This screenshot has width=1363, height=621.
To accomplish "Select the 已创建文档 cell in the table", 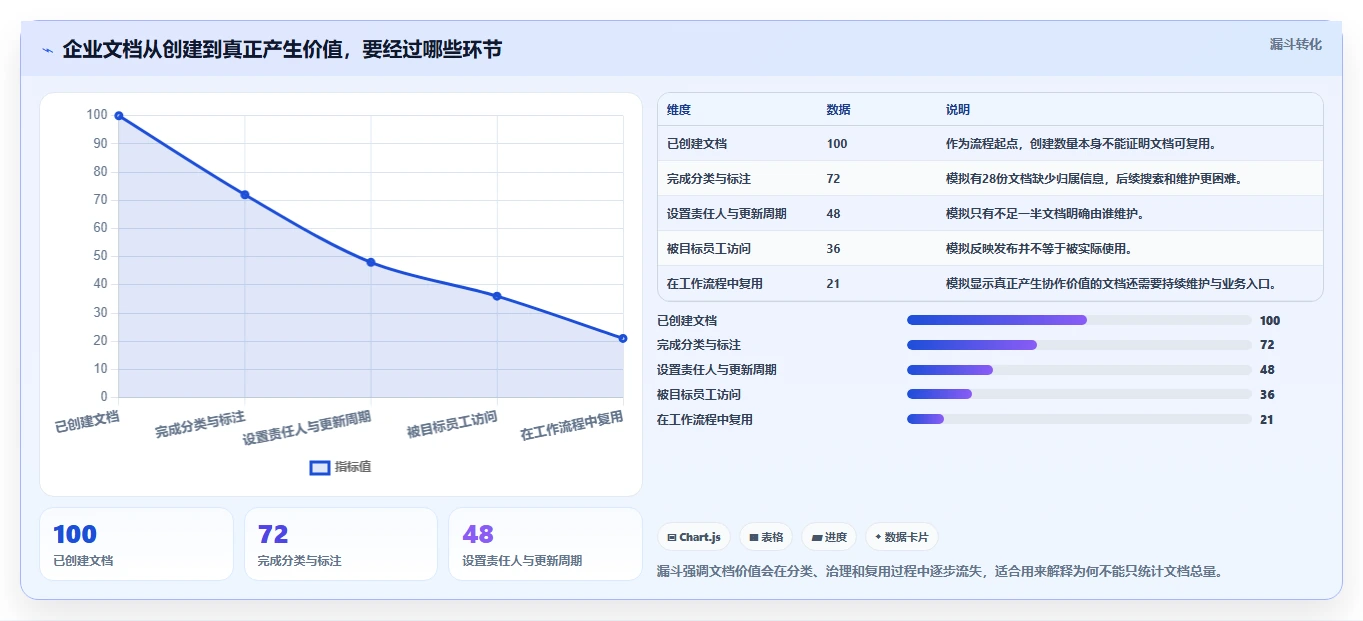I will [x=697, y=144].
